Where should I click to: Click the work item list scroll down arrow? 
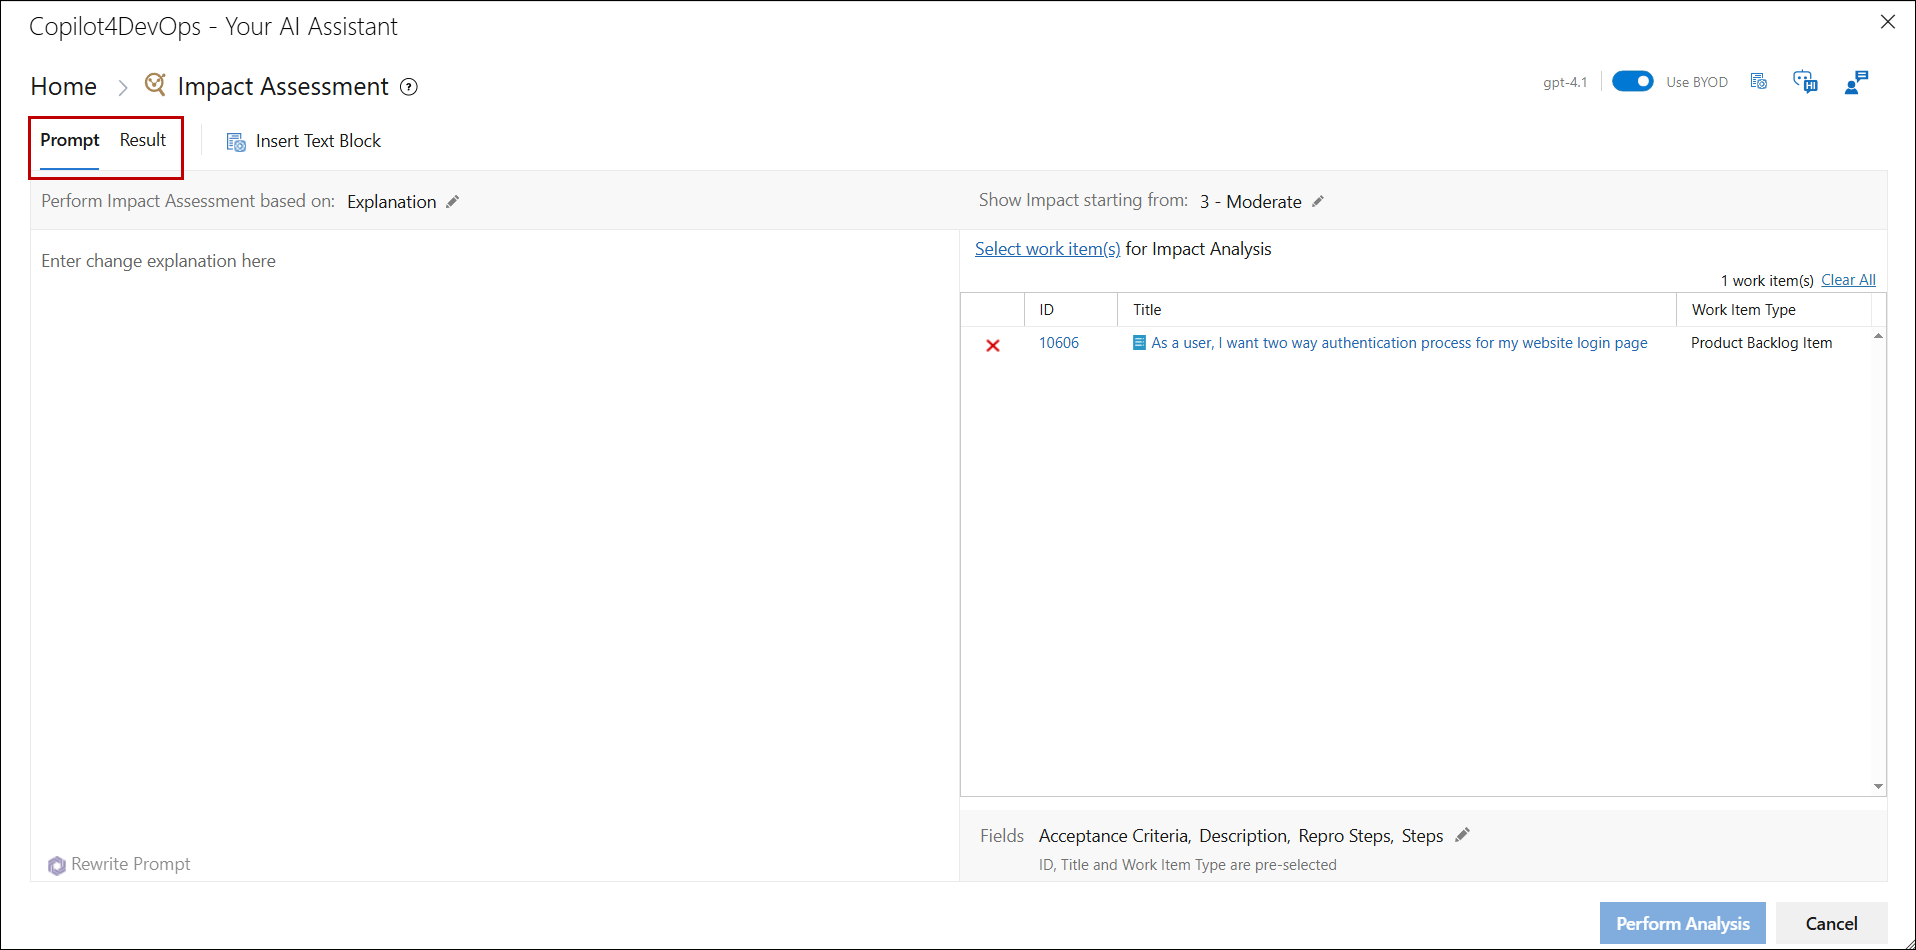pos(1878,787)
